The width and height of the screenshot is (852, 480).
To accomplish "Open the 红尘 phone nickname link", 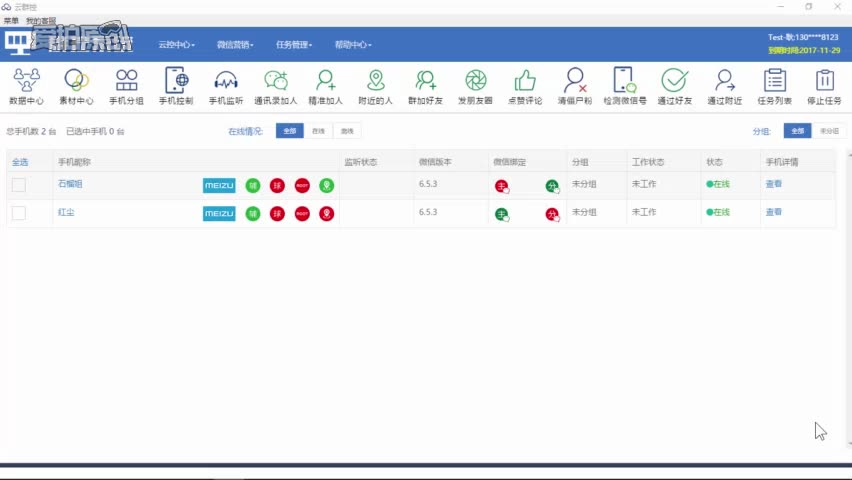I will [66, 212].
